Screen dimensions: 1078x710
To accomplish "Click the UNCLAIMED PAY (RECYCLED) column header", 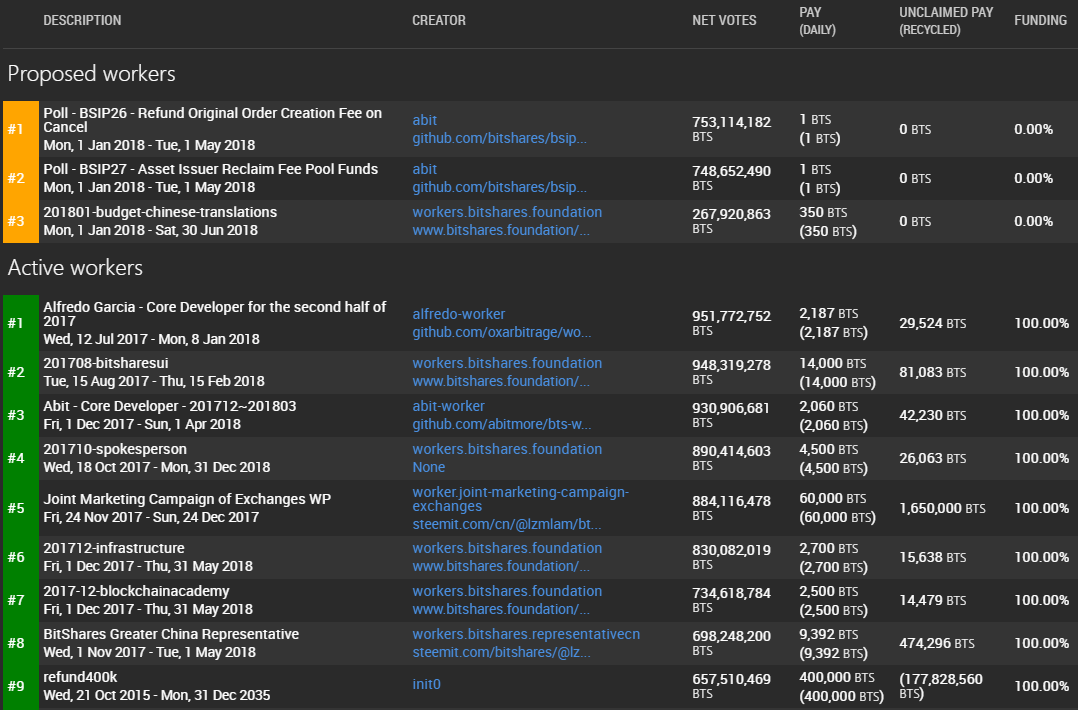I will click(946, 21).
